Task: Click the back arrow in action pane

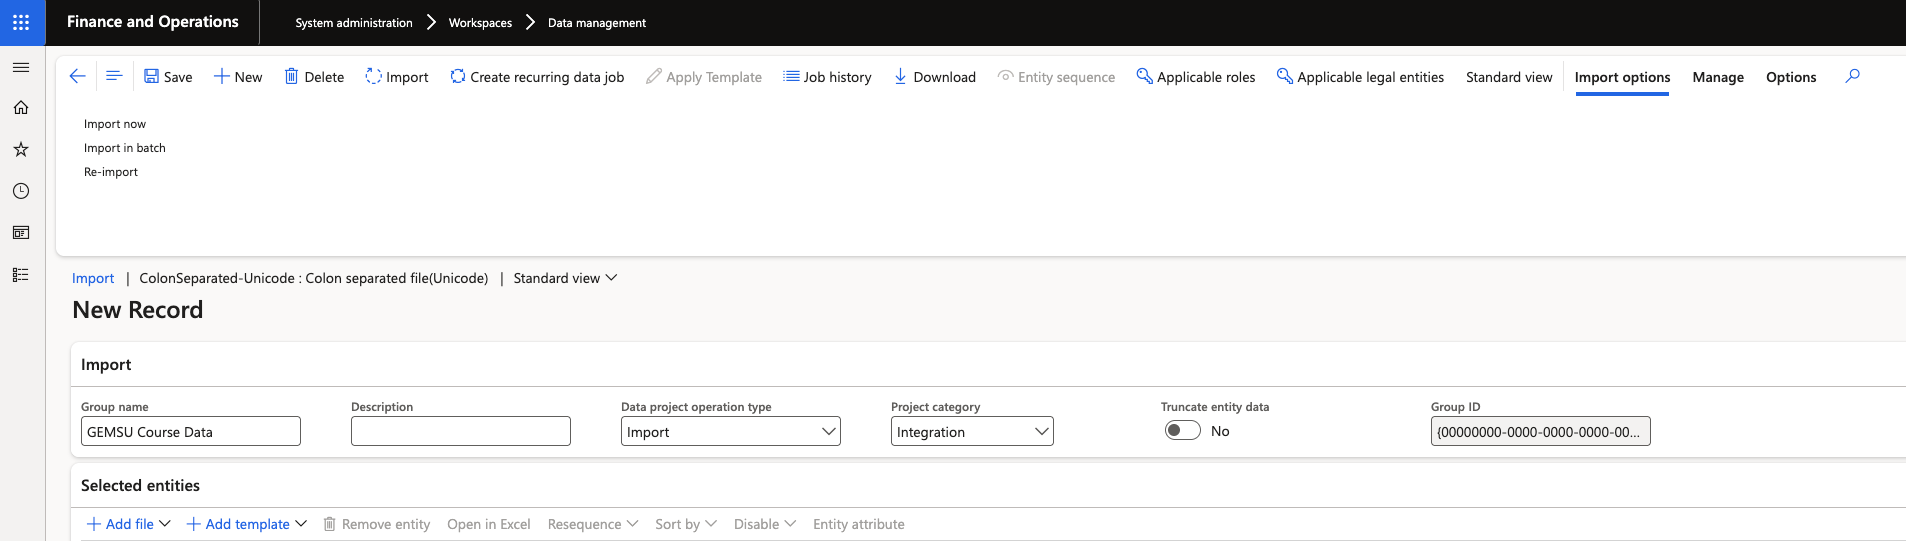Action: [77, 76]
